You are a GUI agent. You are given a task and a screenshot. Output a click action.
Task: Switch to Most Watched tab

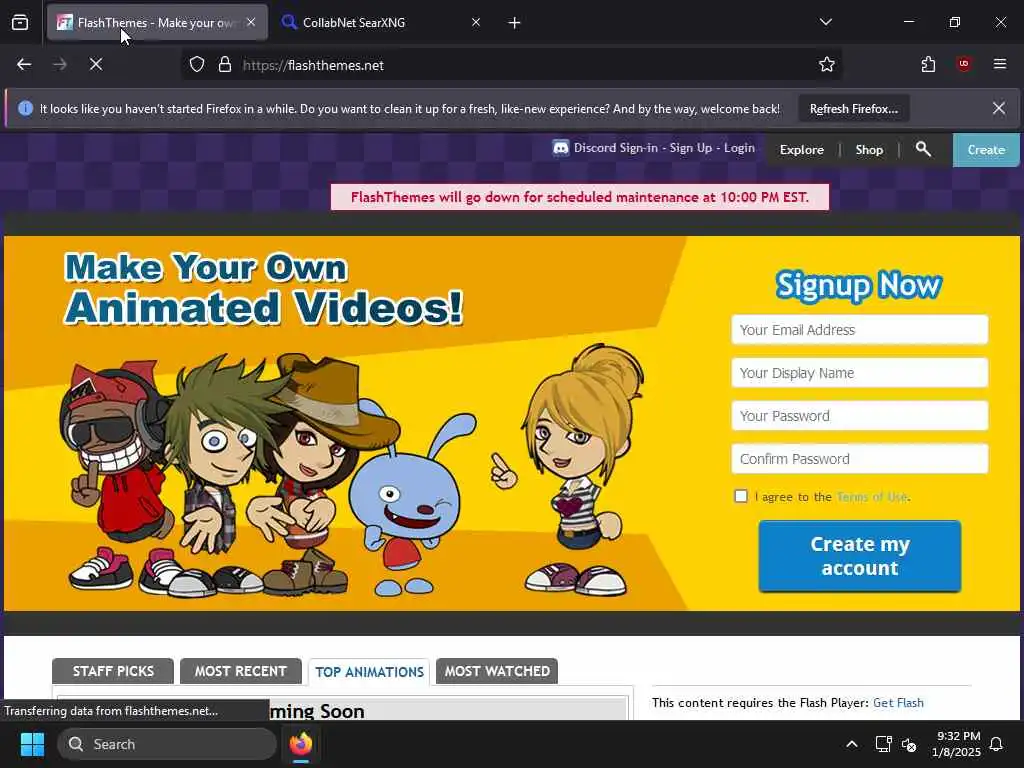pyautogui.click(x=497, y=671)
